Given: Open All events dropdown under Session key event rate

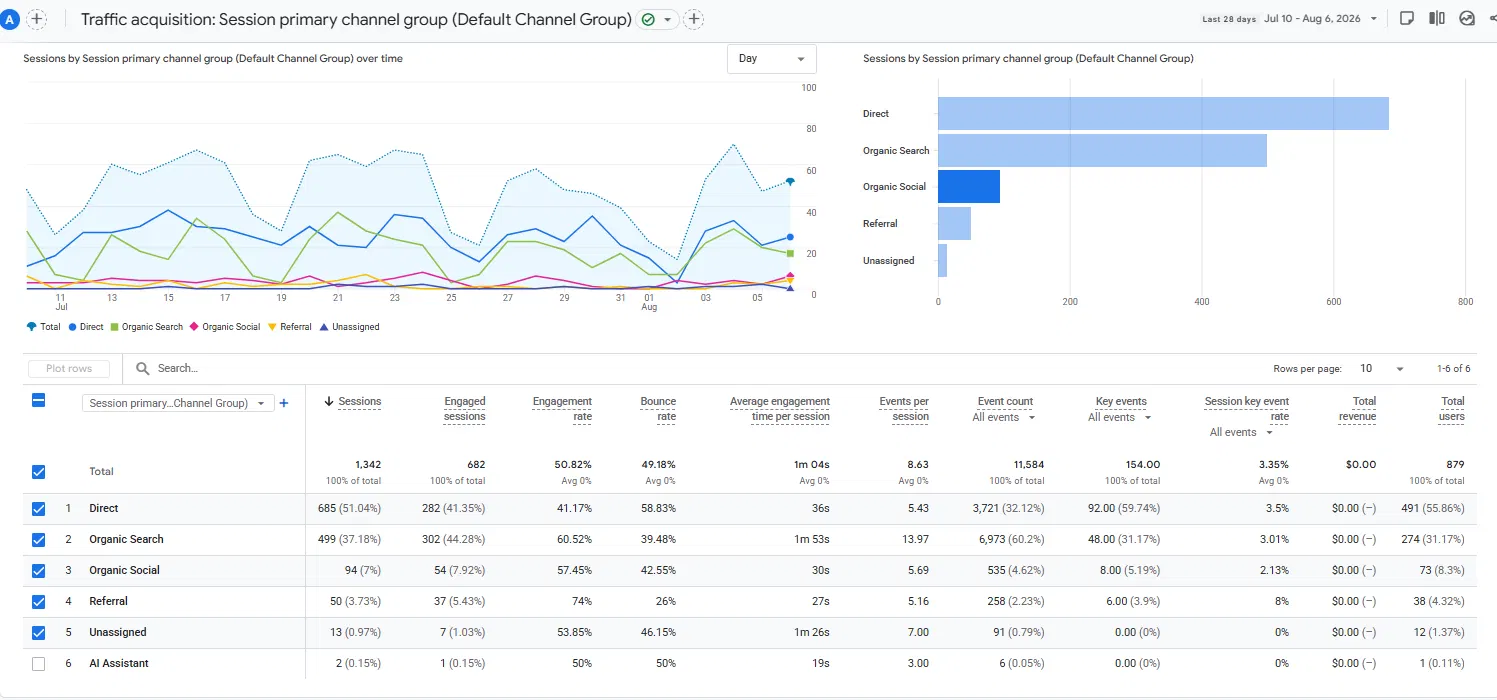Looking at the screenshot, I should (1242, 433).
